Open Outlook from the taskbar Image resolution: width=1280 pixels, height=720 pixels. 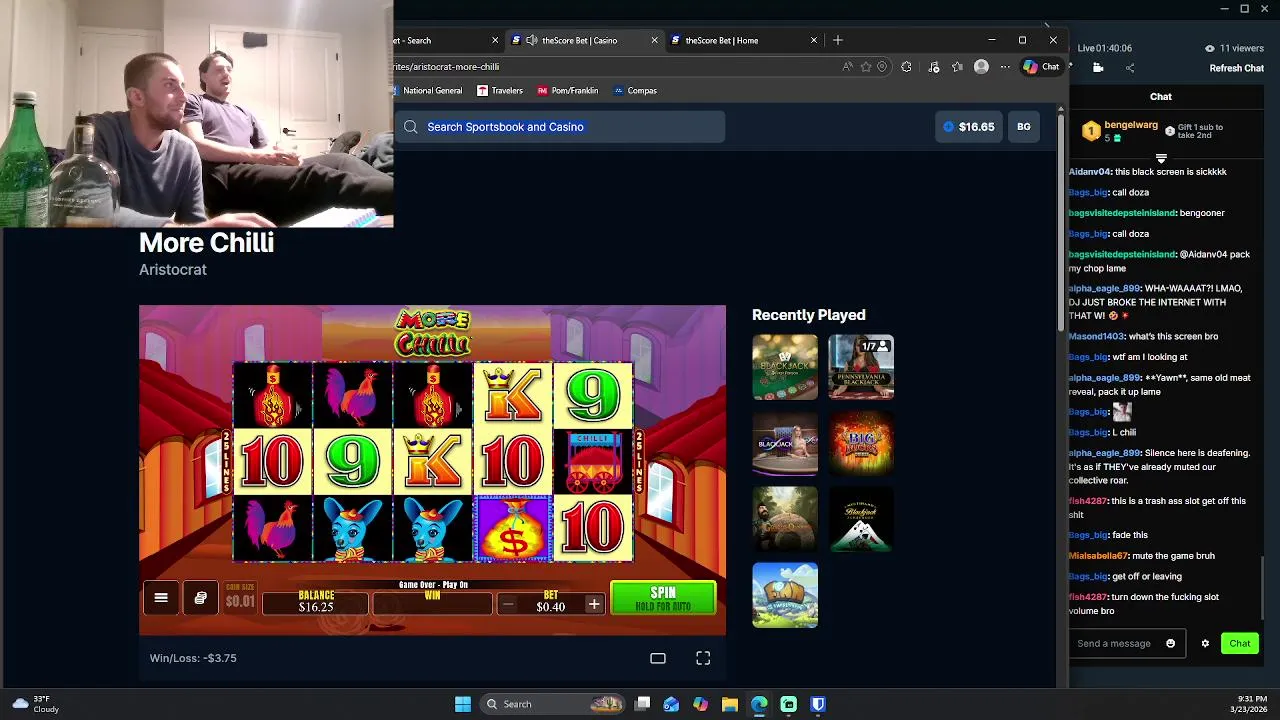671,704
